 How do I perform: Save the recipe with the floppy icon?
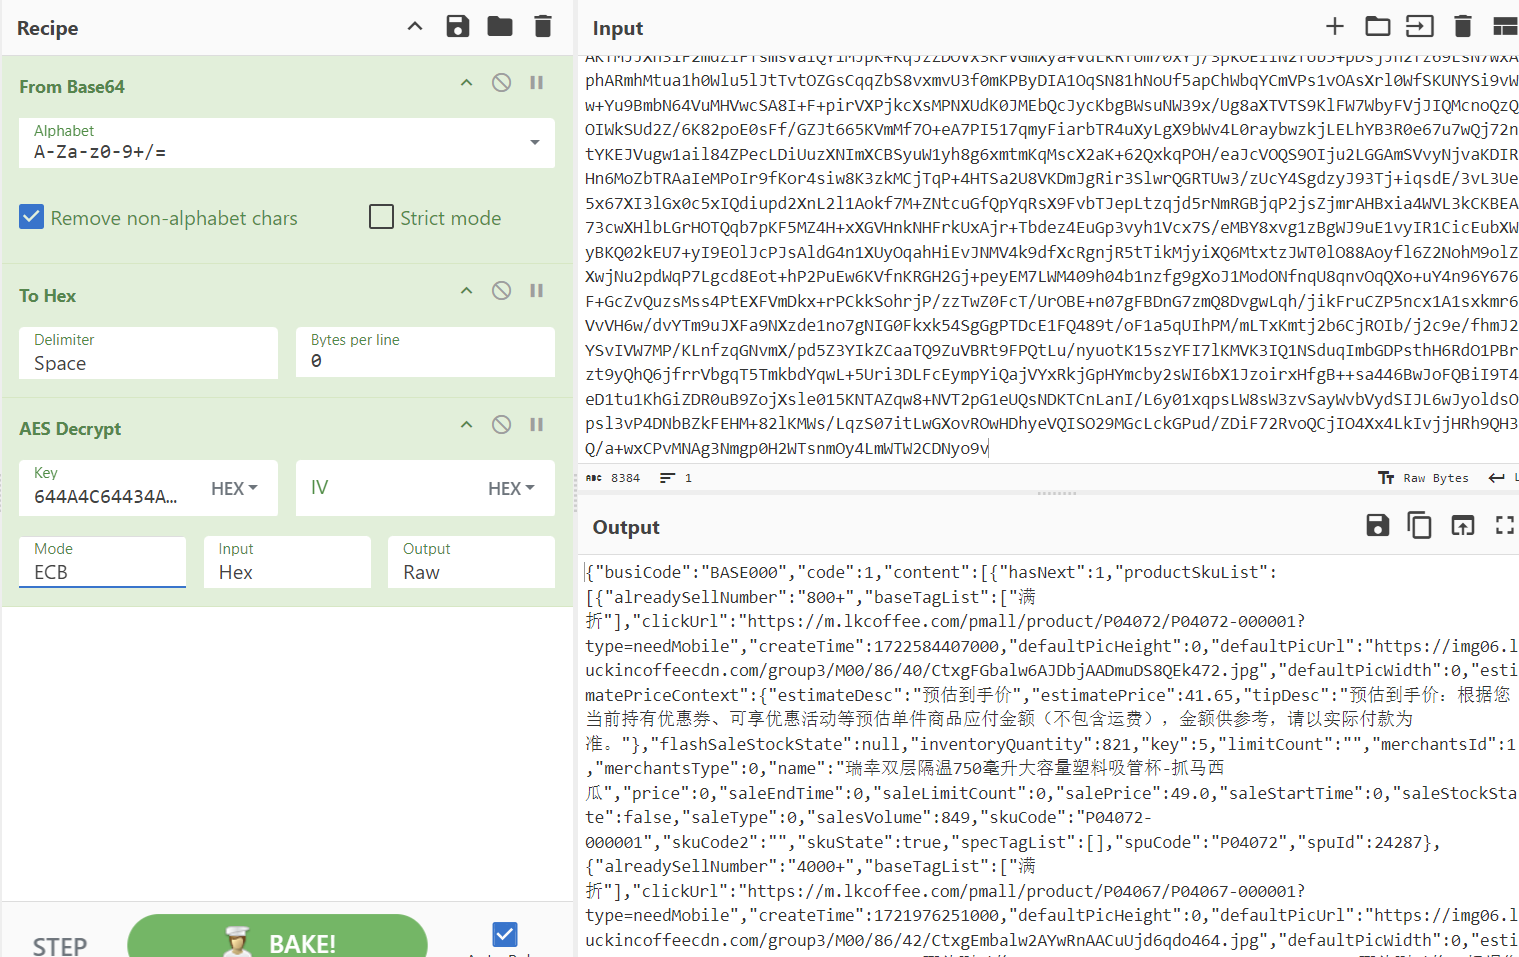pos(458,27)
